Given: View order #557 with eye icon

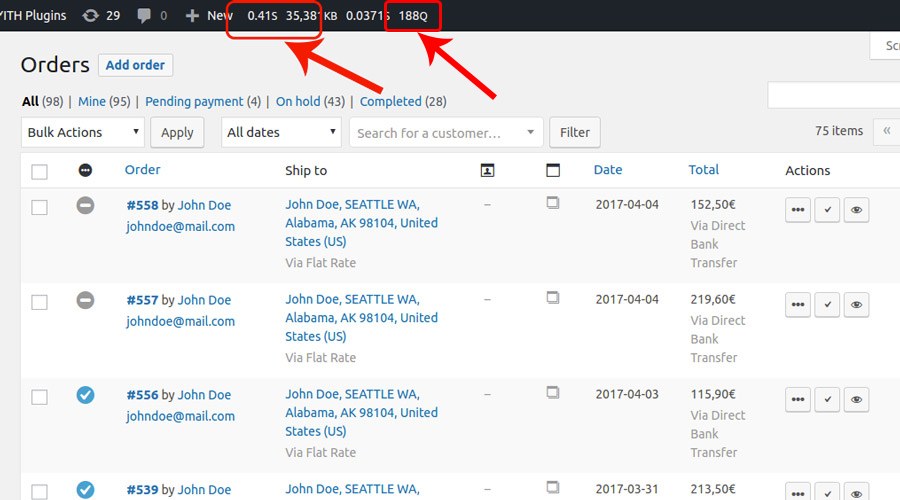Looking at the screenshot, I should (x=856, y=304).
